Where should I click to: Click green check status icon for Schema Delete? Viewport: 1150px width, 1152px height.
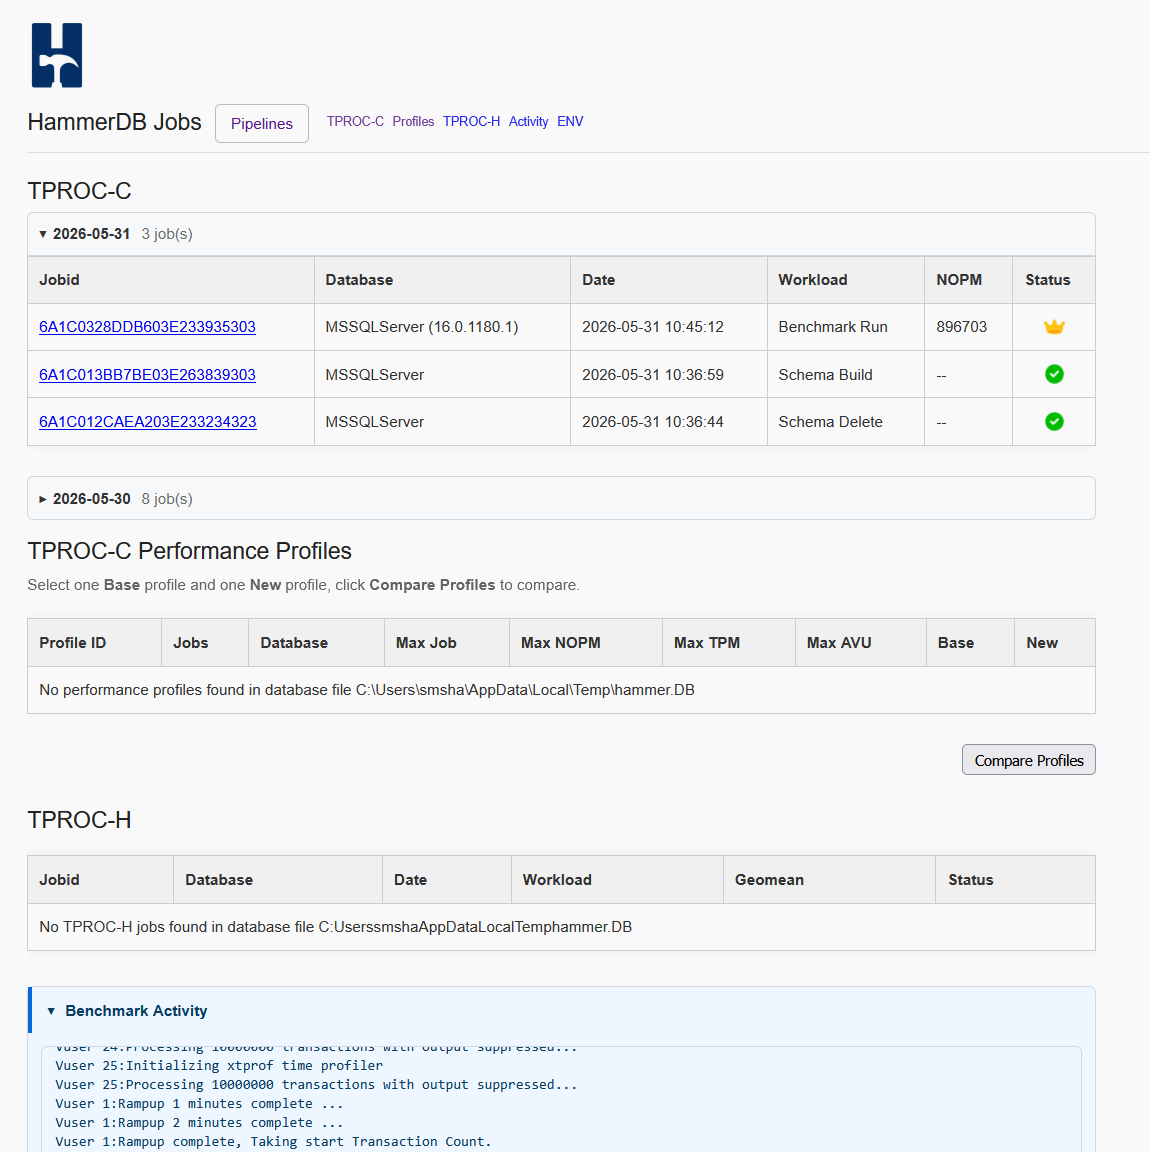tap(1054, 422)
